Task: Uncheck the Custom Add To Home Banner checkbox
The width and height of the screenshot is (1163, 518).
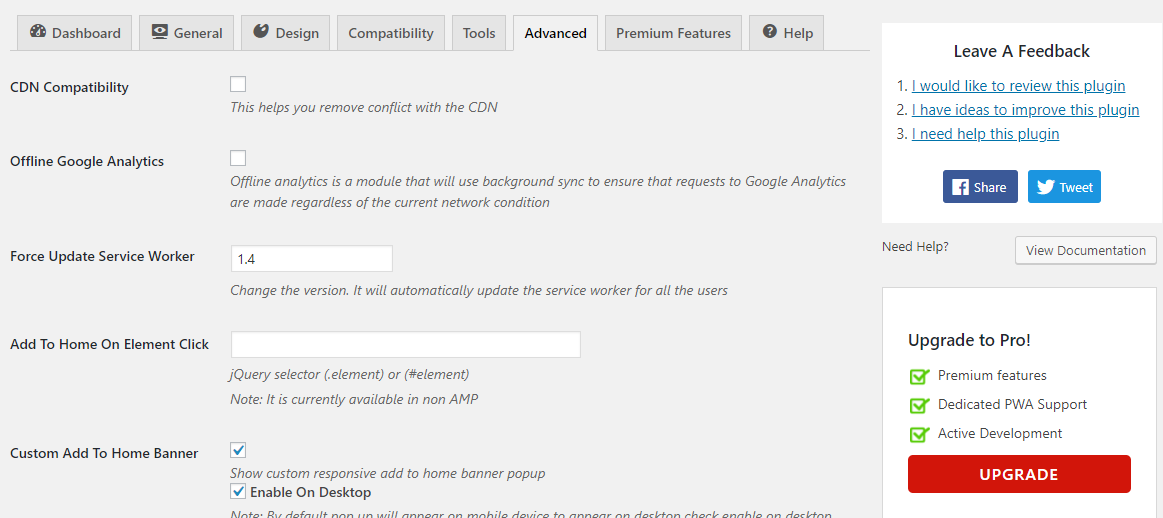Action: point(238,450)
